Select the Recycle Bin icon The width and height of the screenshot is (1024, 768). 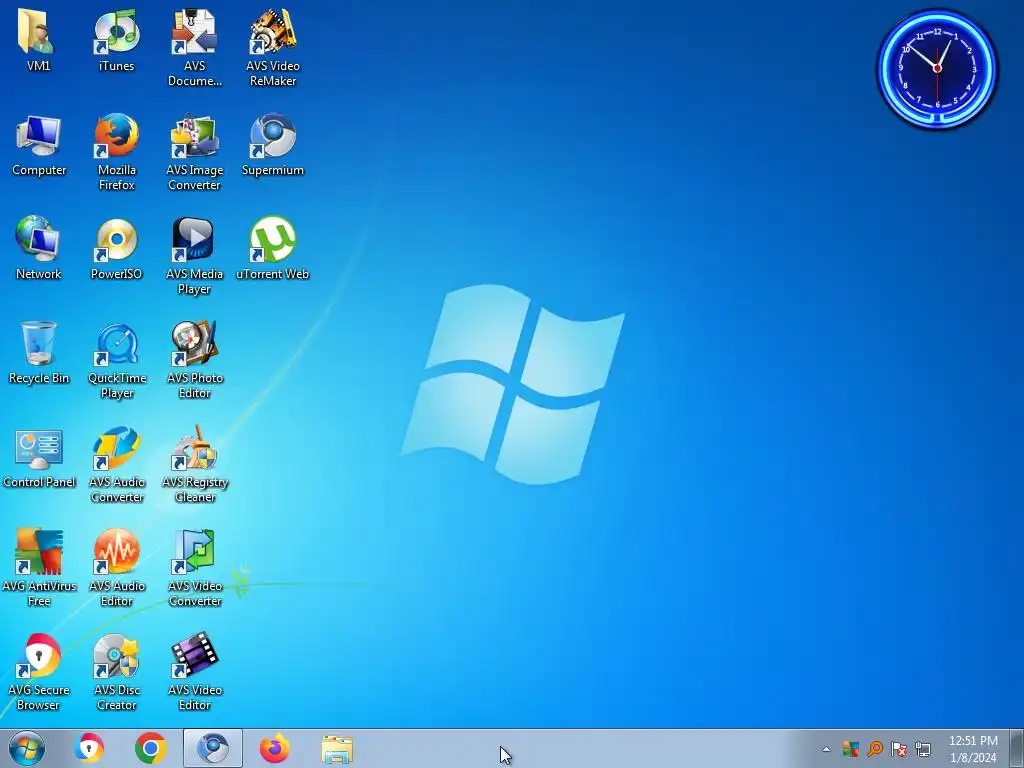[x=39, y=353]
